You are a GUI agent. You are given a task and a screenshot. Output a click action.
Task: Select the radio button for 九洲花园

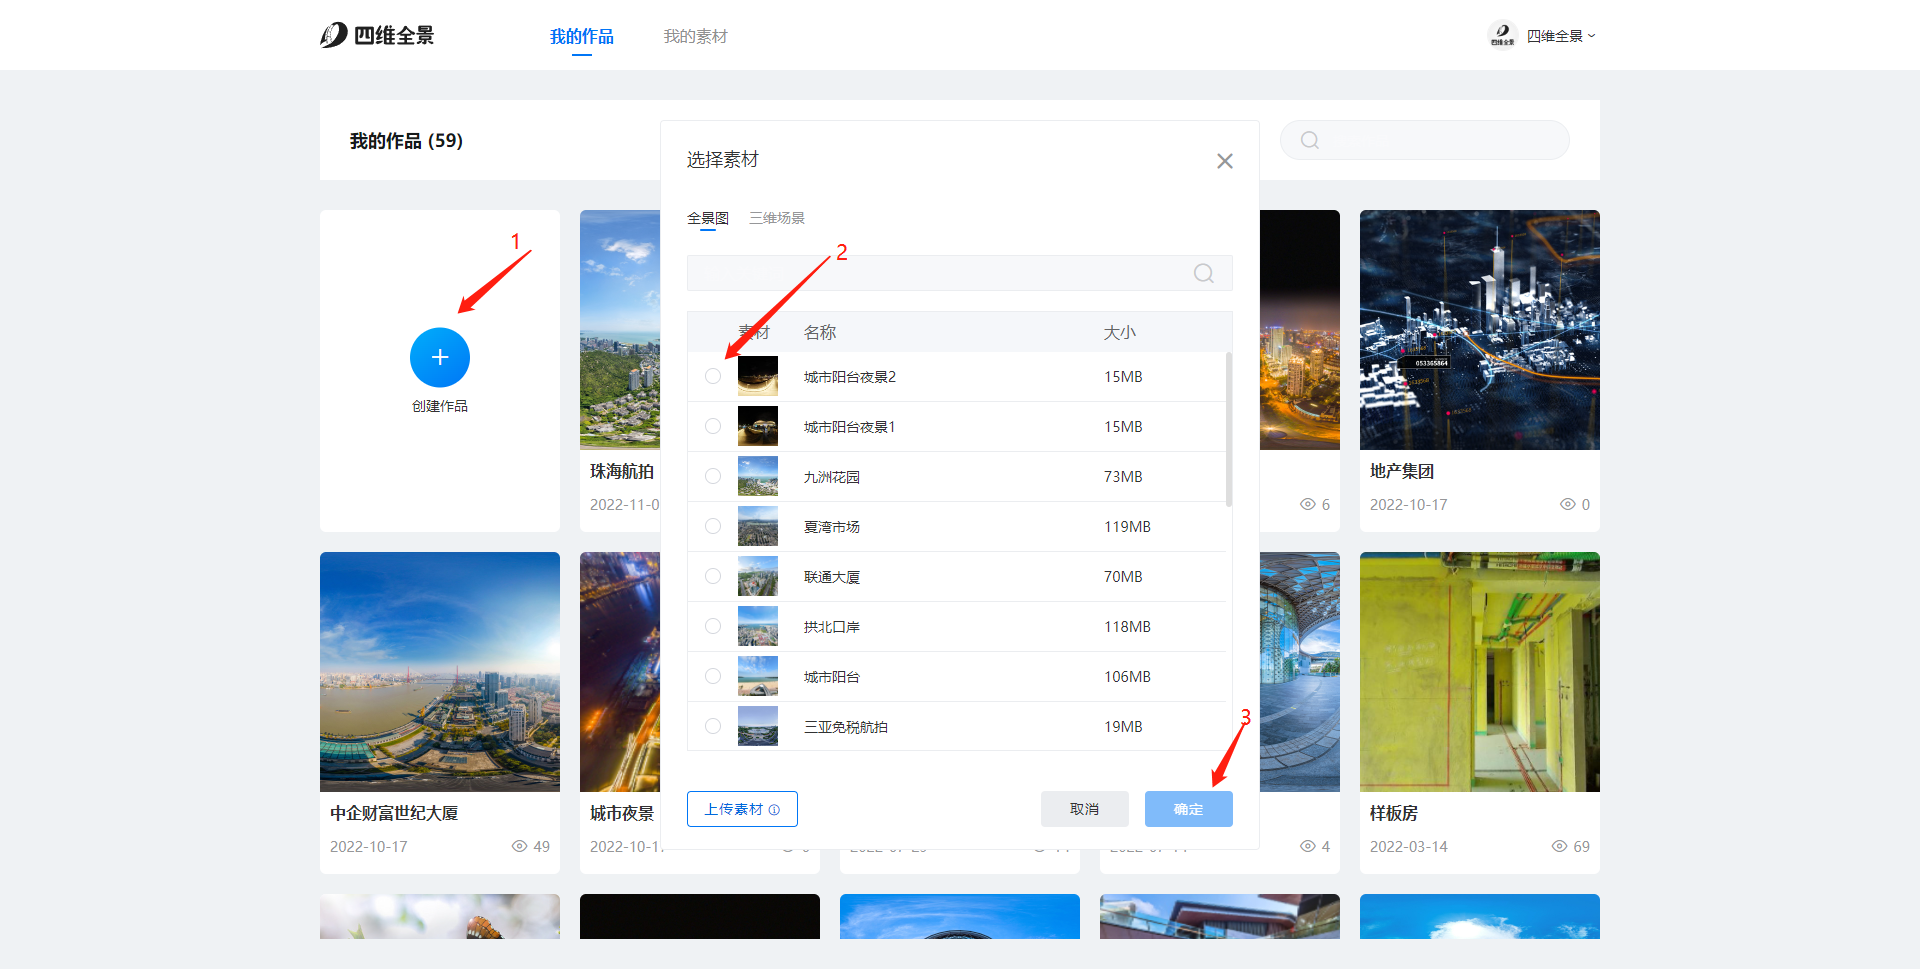[713, 476]
